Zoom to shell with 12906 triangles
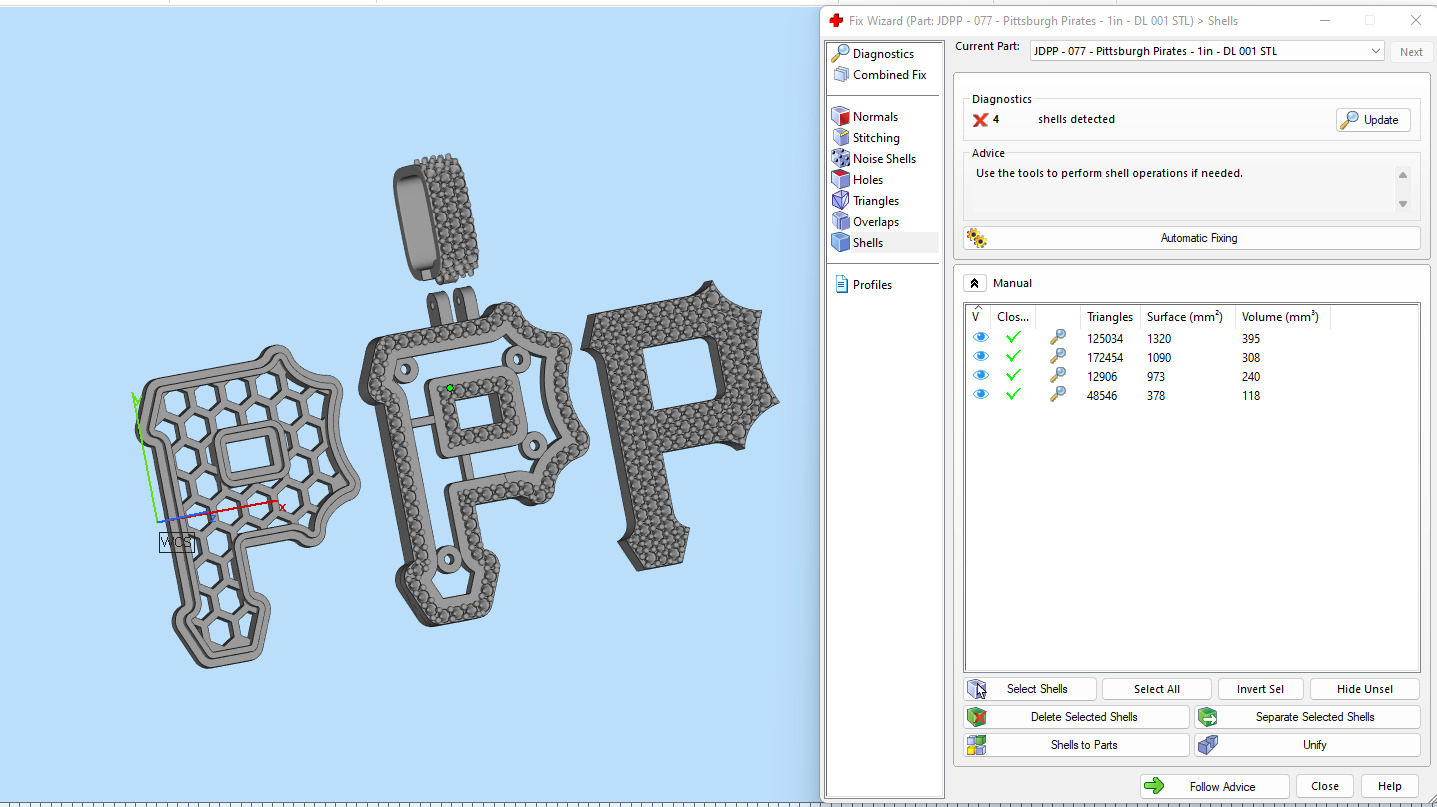 point(1057,376)
